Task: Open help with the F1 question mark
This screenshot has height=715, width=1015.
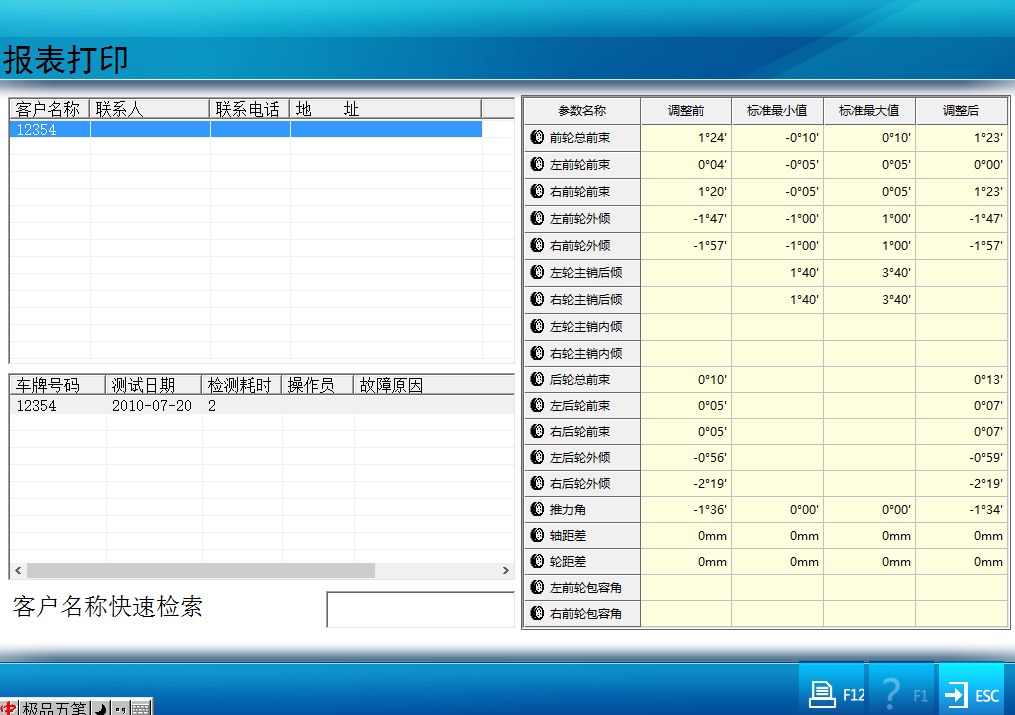Action: [x=901, y=693]
